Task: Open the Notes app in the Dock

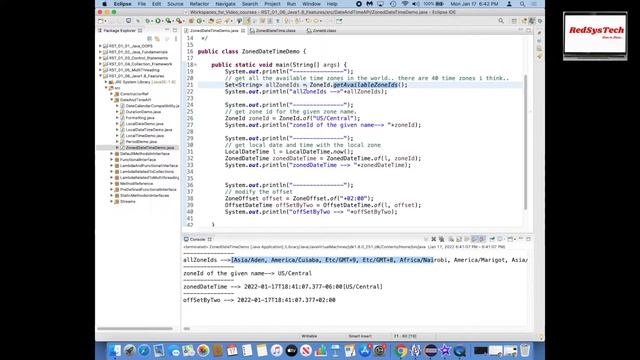Action: tap(262, 350)
